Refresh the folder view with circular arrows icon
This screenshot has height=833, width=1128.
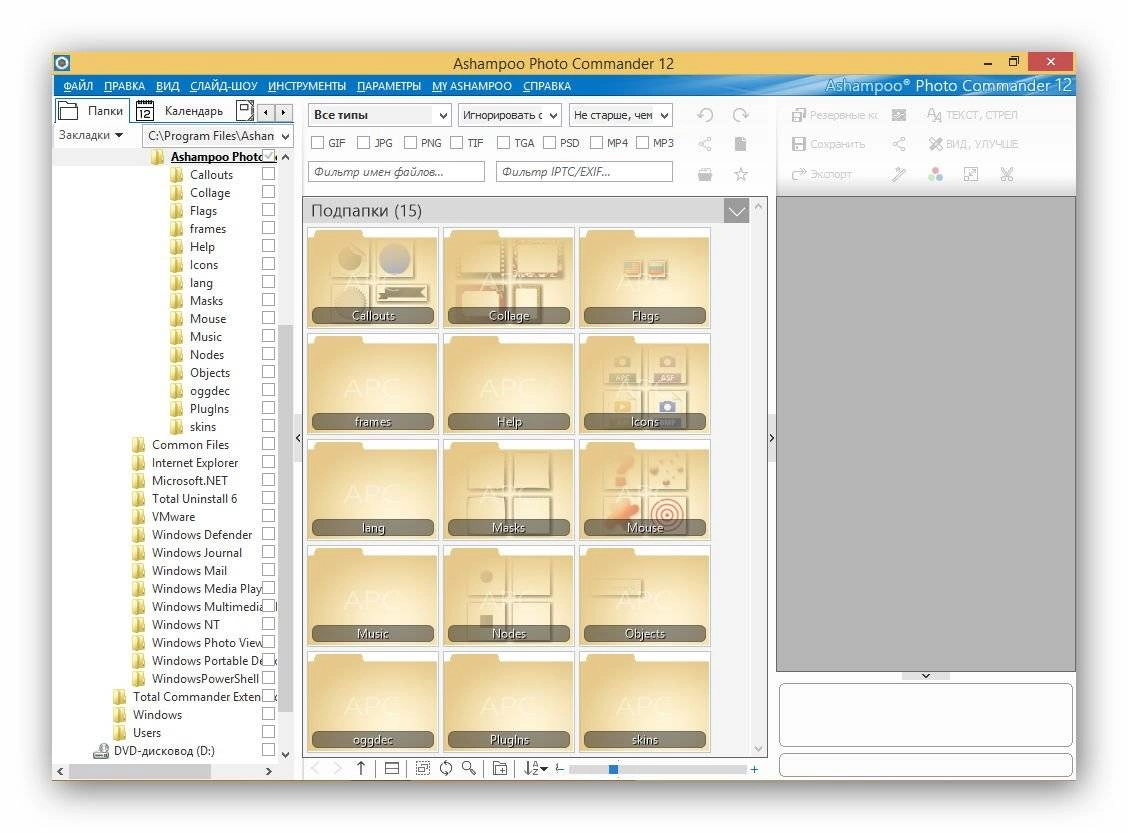coord(446,768)
